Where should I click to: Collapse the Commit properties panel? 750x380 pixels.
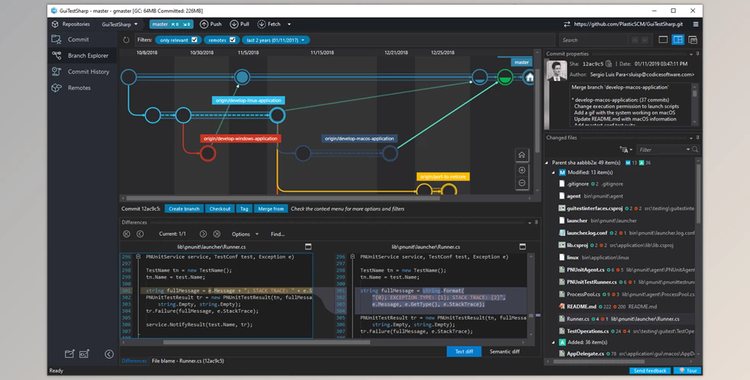(691, 54)
